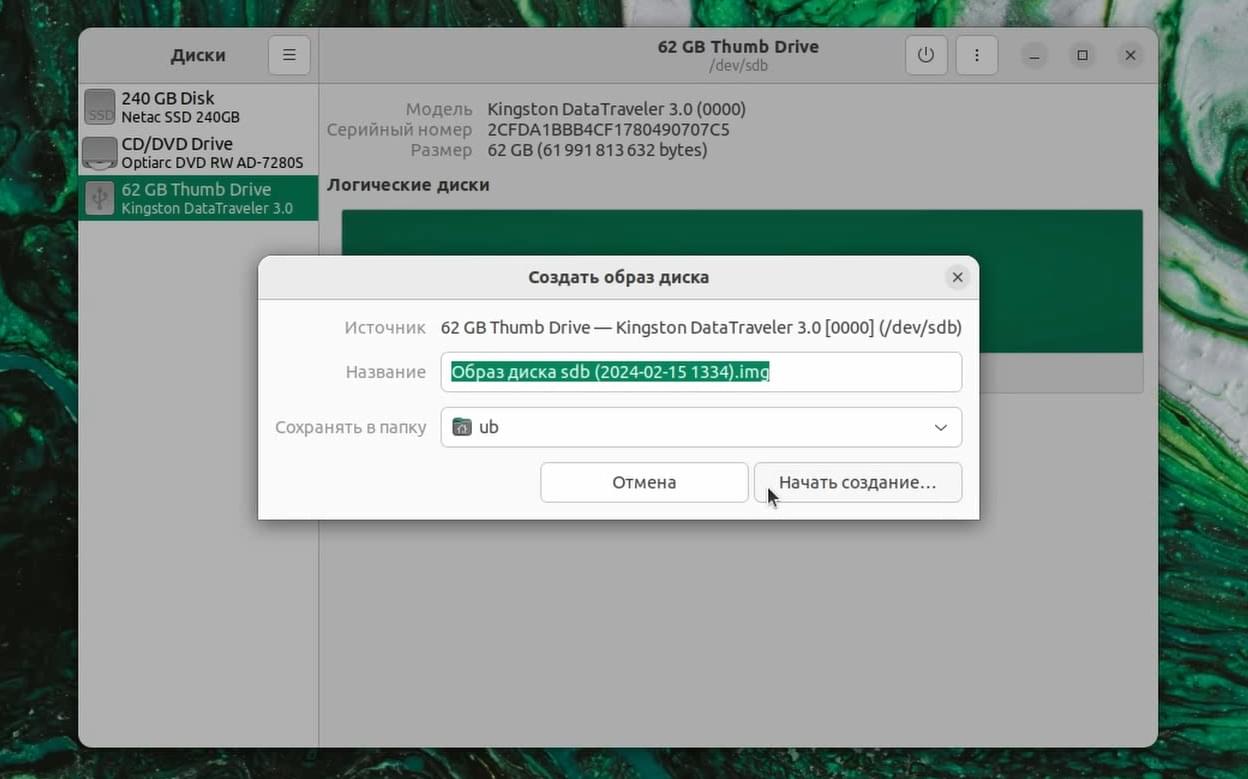Click the SSD disk icon
1248x779 pixels.
[100, 107]
